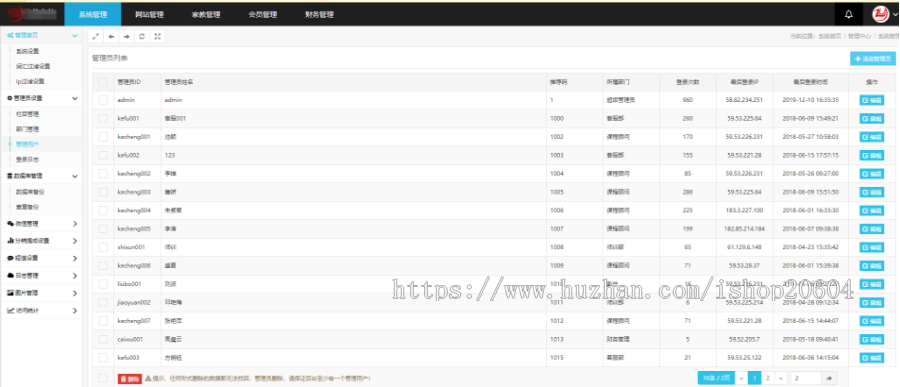Click the IP cell 58.62.234.251
900x387 pixels.
744,100
